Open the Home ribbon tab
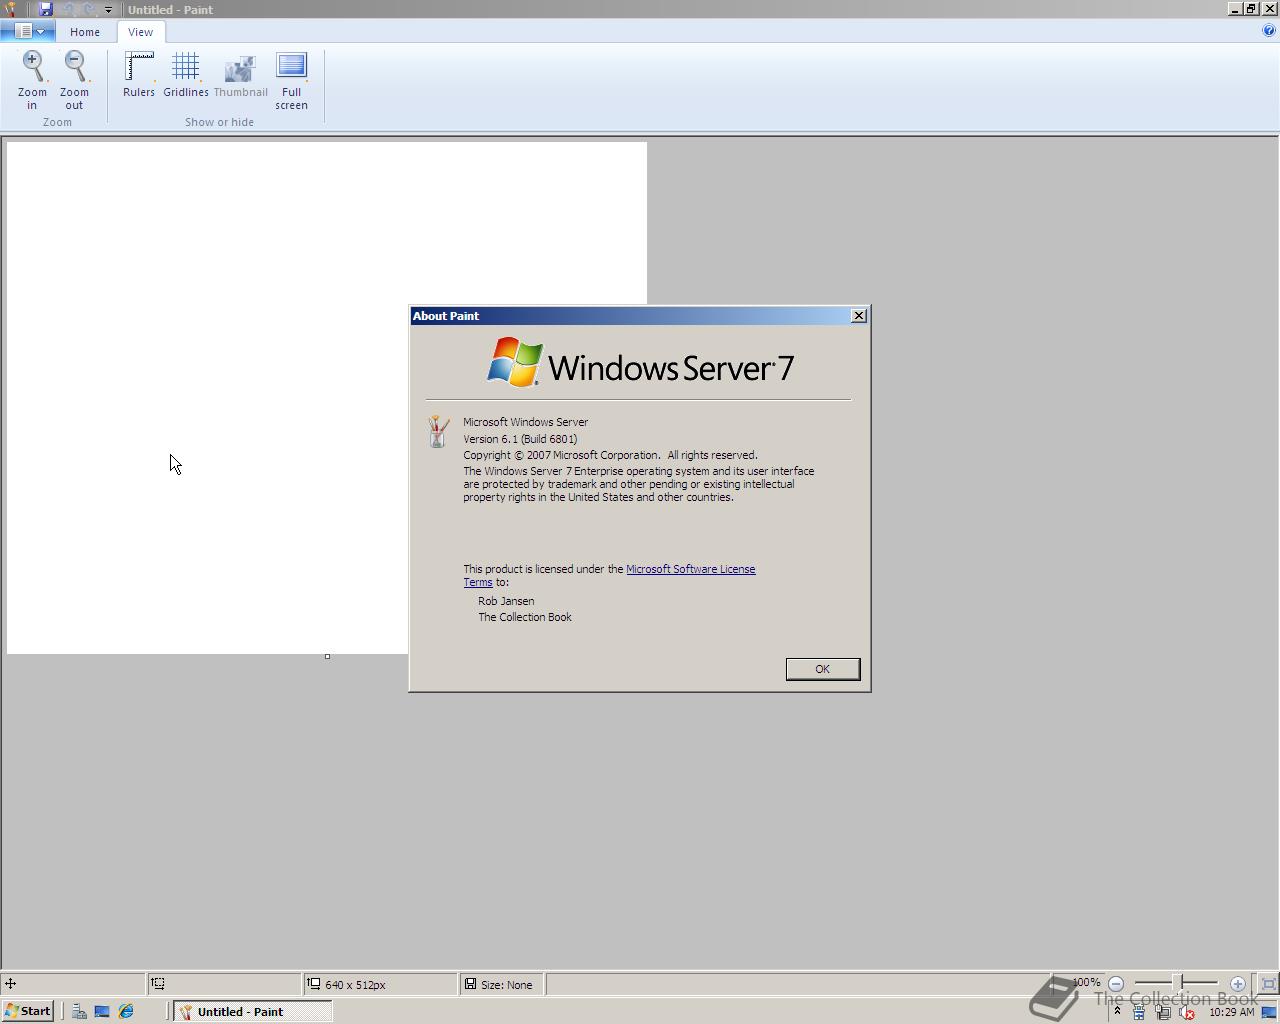The height and width of the screenshot is (1024, 1280). click(85, 32)
